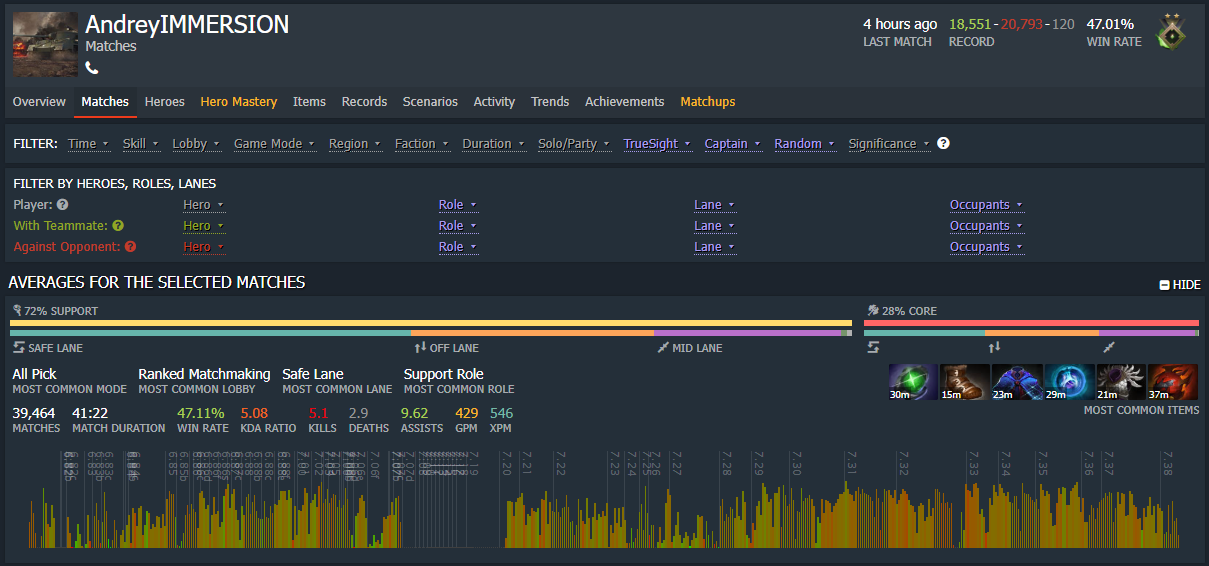This screenshot has width=1209, height=566.
Task: Click the AndreyIMMERSION player name link
Action: tap(187, 25)
